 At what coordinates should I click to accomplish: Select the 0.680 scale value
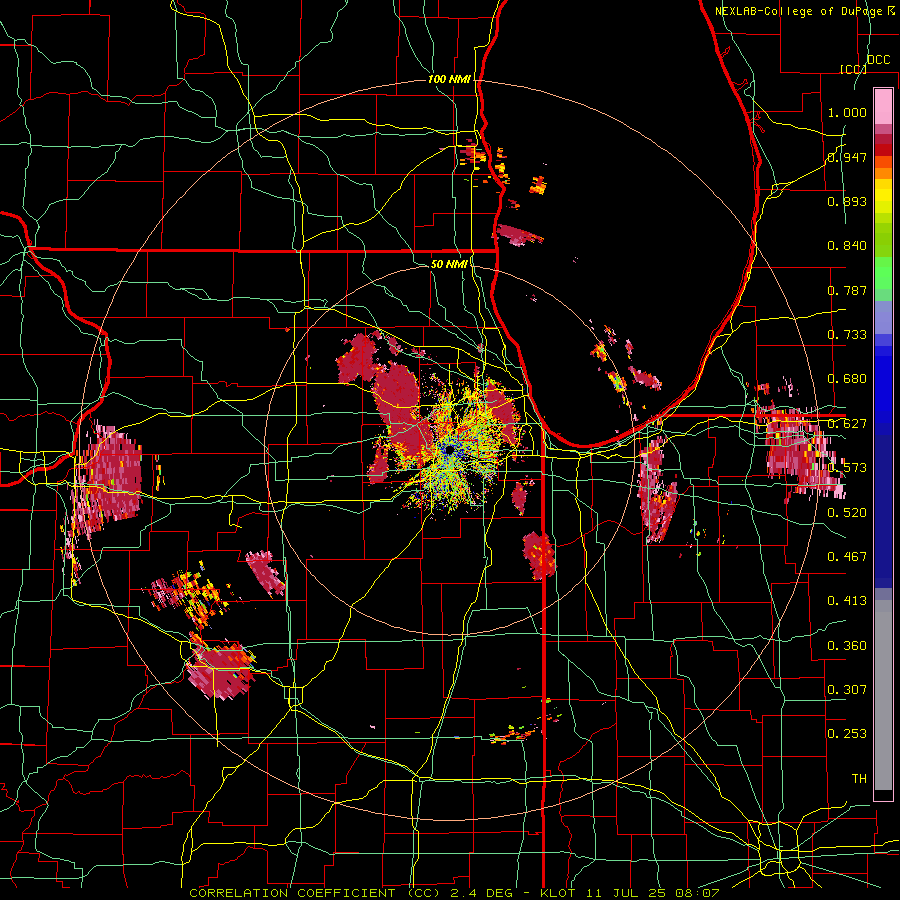[x=847, y=379]
